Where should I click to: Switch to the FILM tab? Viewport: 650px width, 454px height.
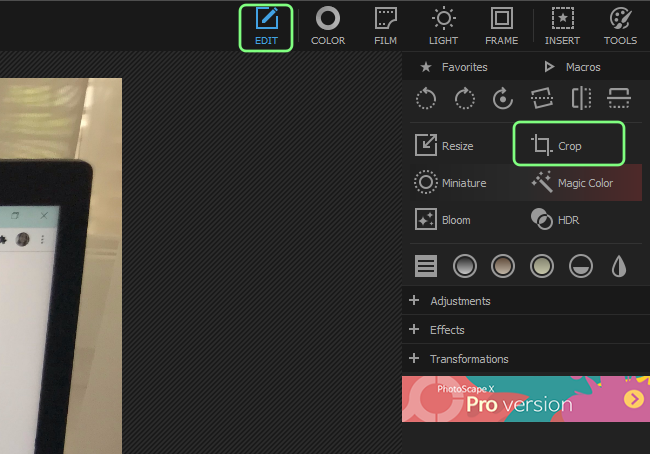click(386, 27)
